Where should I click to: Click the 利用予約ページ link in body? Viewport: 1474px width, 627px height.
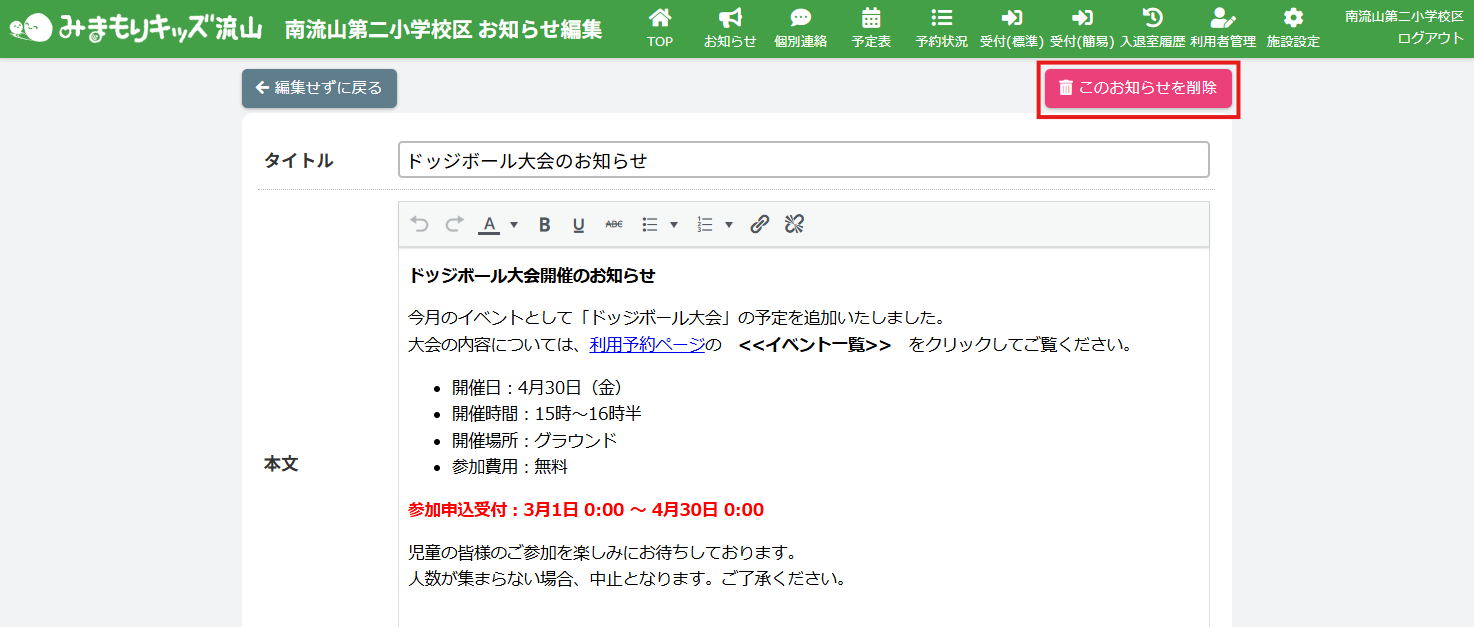click(647, 345)
